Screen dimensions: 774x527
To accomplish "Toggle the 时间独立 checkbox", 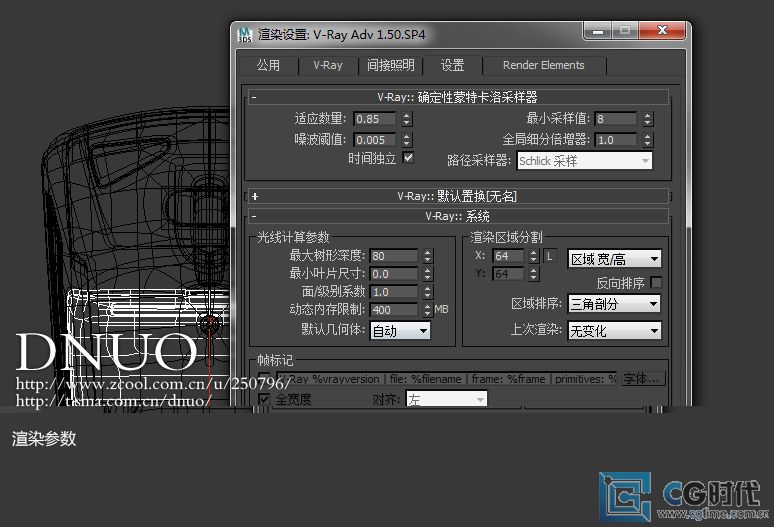I will click(408, 158).
